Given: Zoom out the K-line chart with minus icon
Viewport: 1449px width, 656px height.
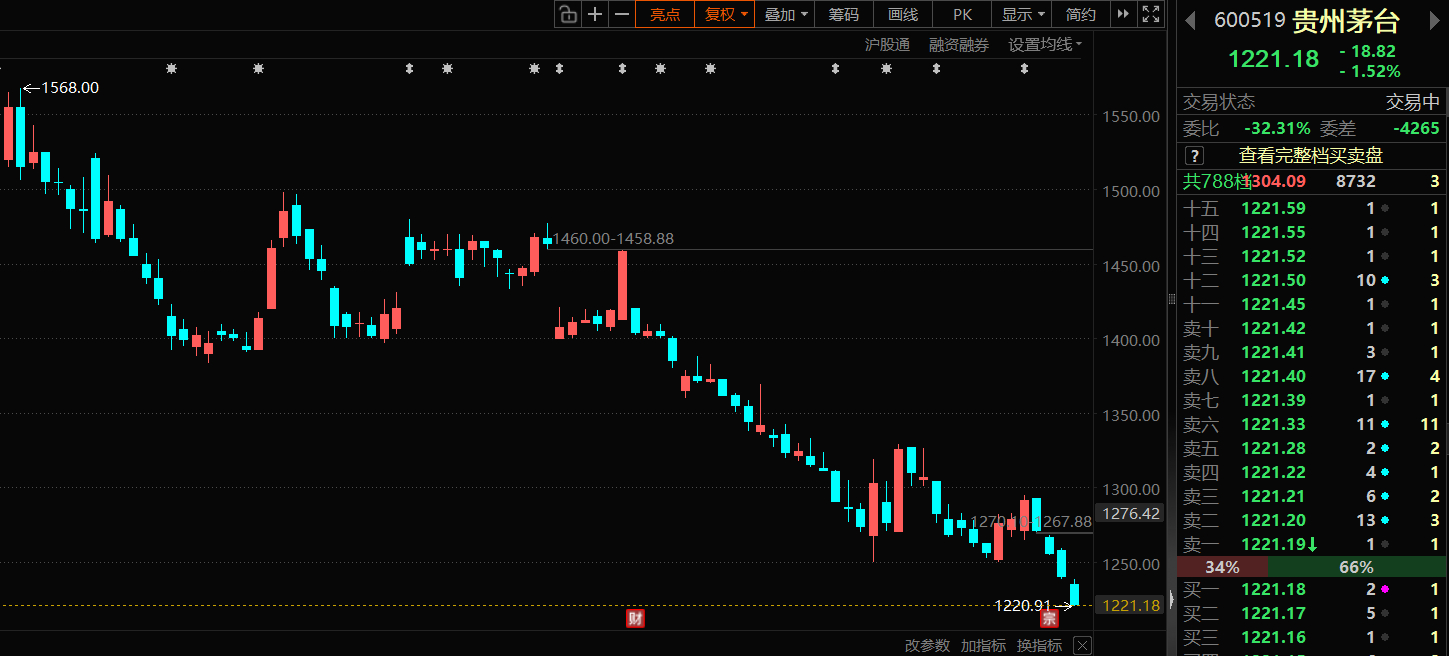Looking at the screenshot, I should 622,14.
